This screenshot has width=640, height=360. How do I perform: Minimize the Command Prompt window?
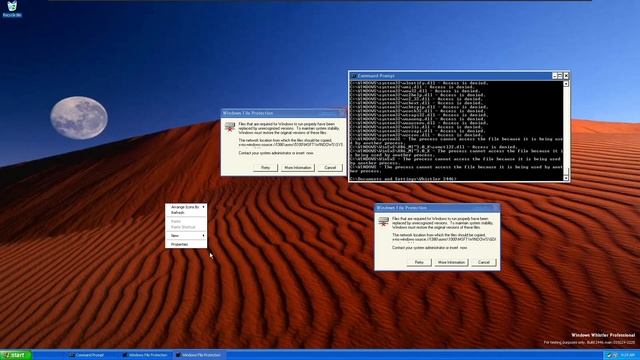(x=554, y=76)
